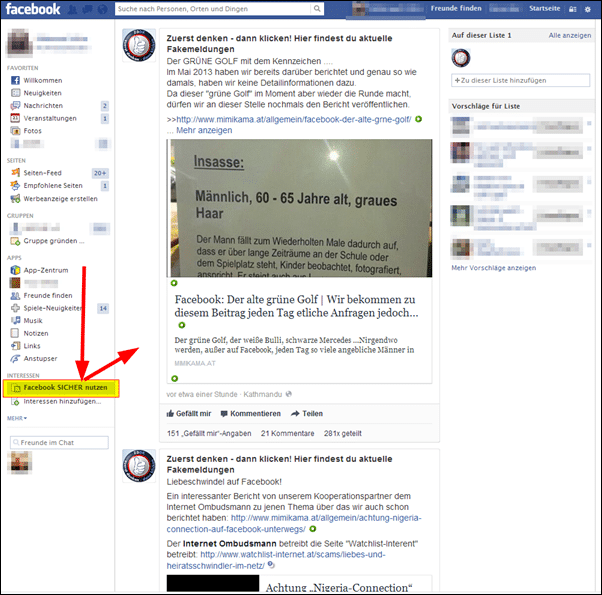Click the Facebook logo
Image resolution: width=602 pixels, height=595 pixels.
[x=33, y=9]
